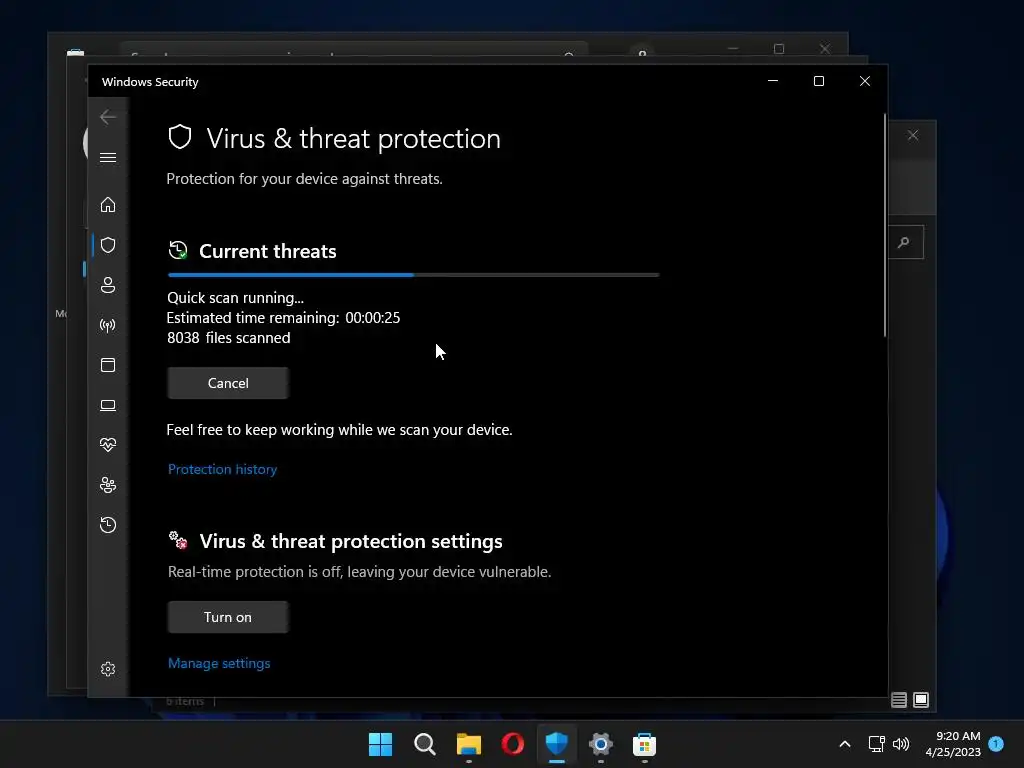
Task: Switch background window to details view
Action: point(899,700)
